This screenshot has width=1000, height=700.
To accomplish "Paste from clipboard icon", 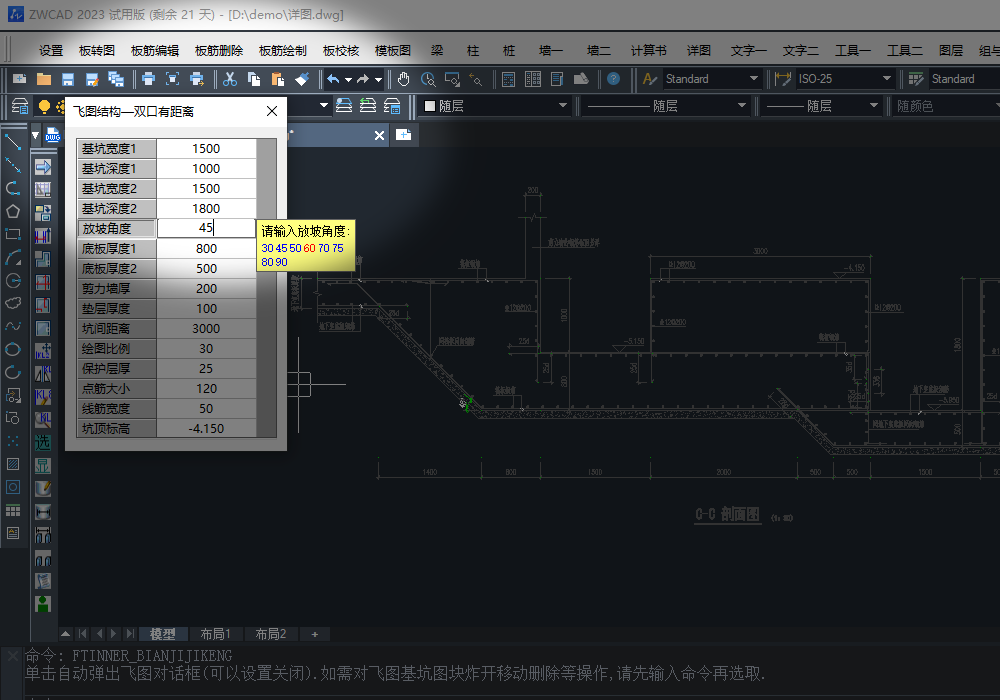I will tap(278, 79).
